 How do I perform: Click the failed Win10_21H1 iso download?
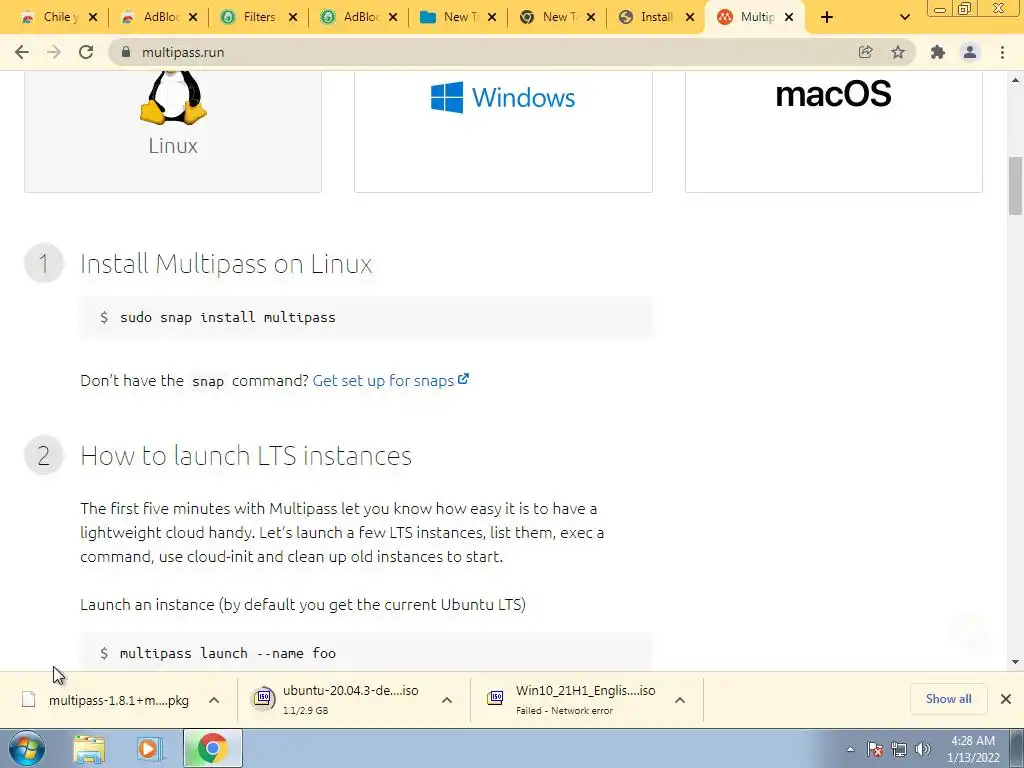(x=571, y=699)
